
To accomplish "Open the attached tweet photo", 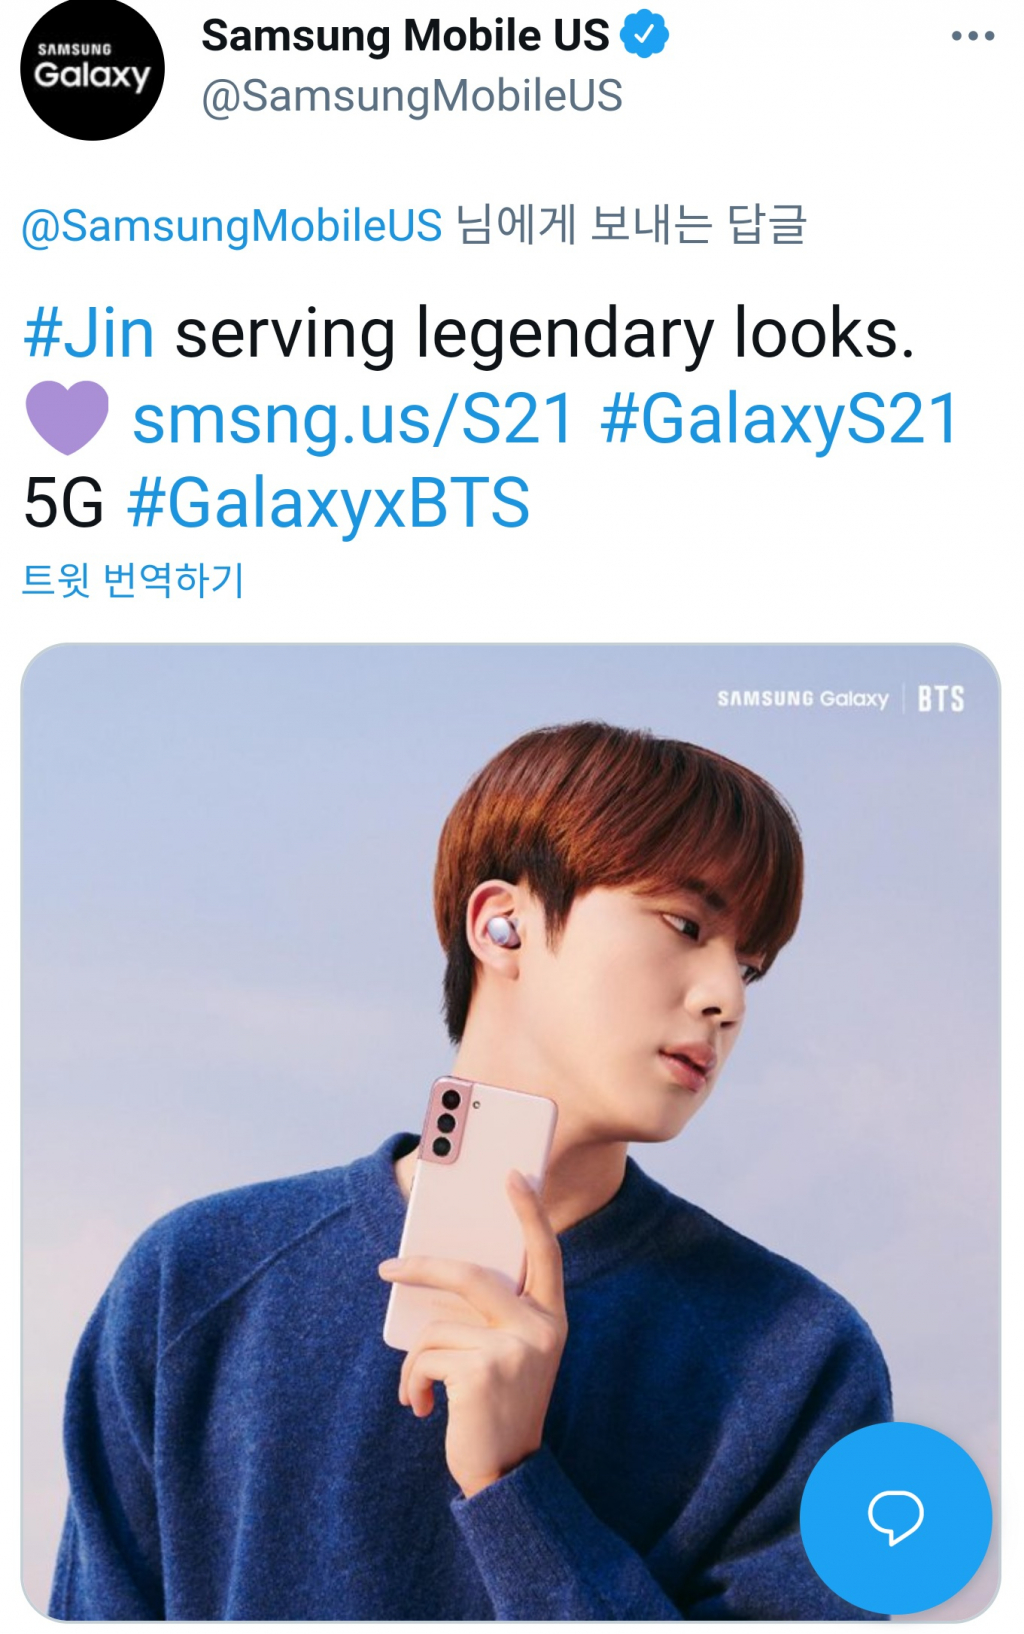I will click(510, 1131).
